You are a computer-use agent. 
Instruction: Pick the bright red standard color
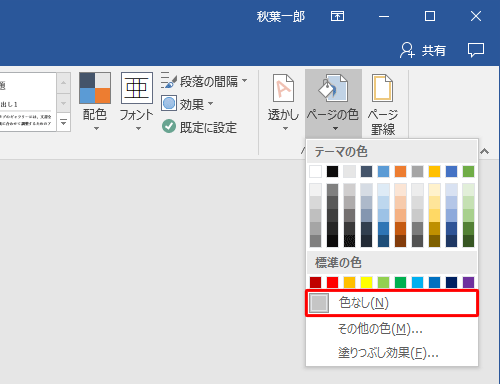pos(332,282)
